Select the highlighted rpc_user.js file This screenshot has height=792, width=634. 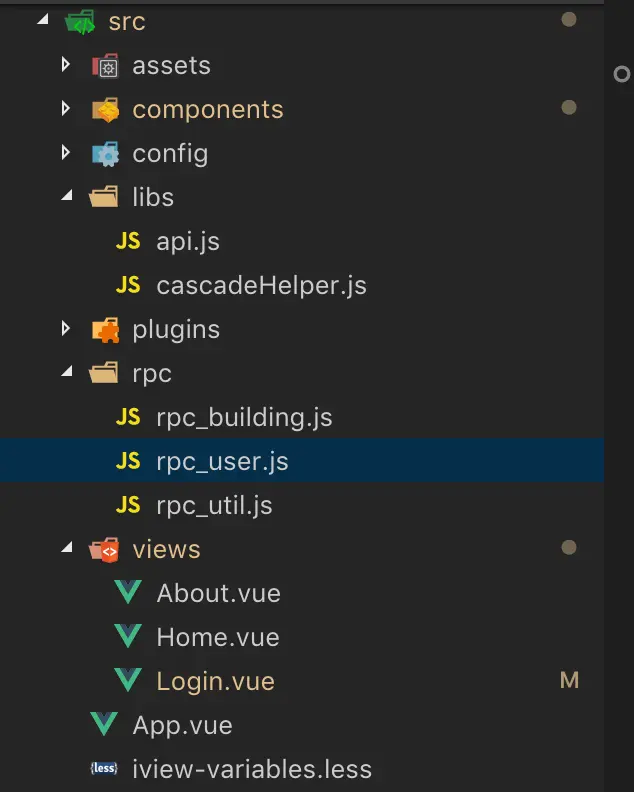click(302, 461)
